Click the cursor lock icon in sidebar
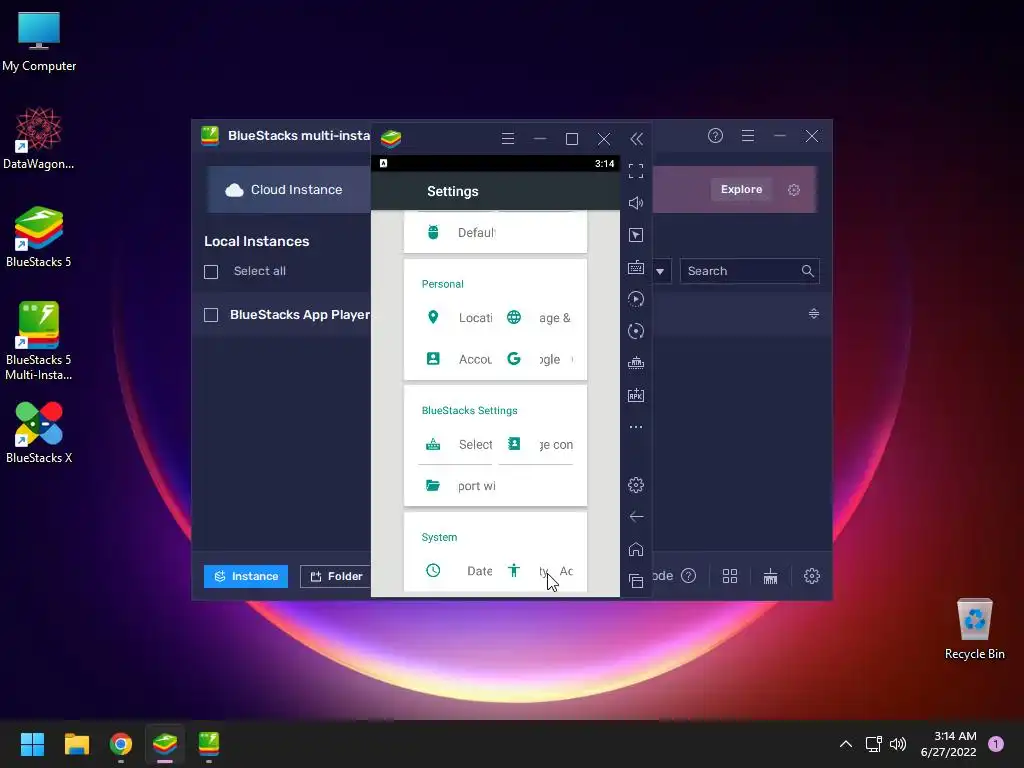The height and width of the screenshot is (768, 1024). pyautogui.click(x=635, y=235)
